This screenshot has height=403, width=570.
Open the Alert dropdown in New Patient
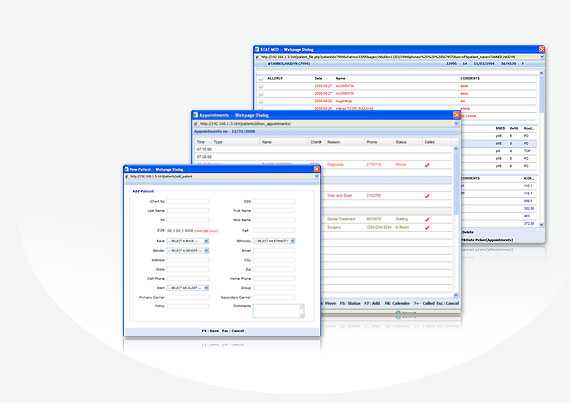click(x=188, y=288)
